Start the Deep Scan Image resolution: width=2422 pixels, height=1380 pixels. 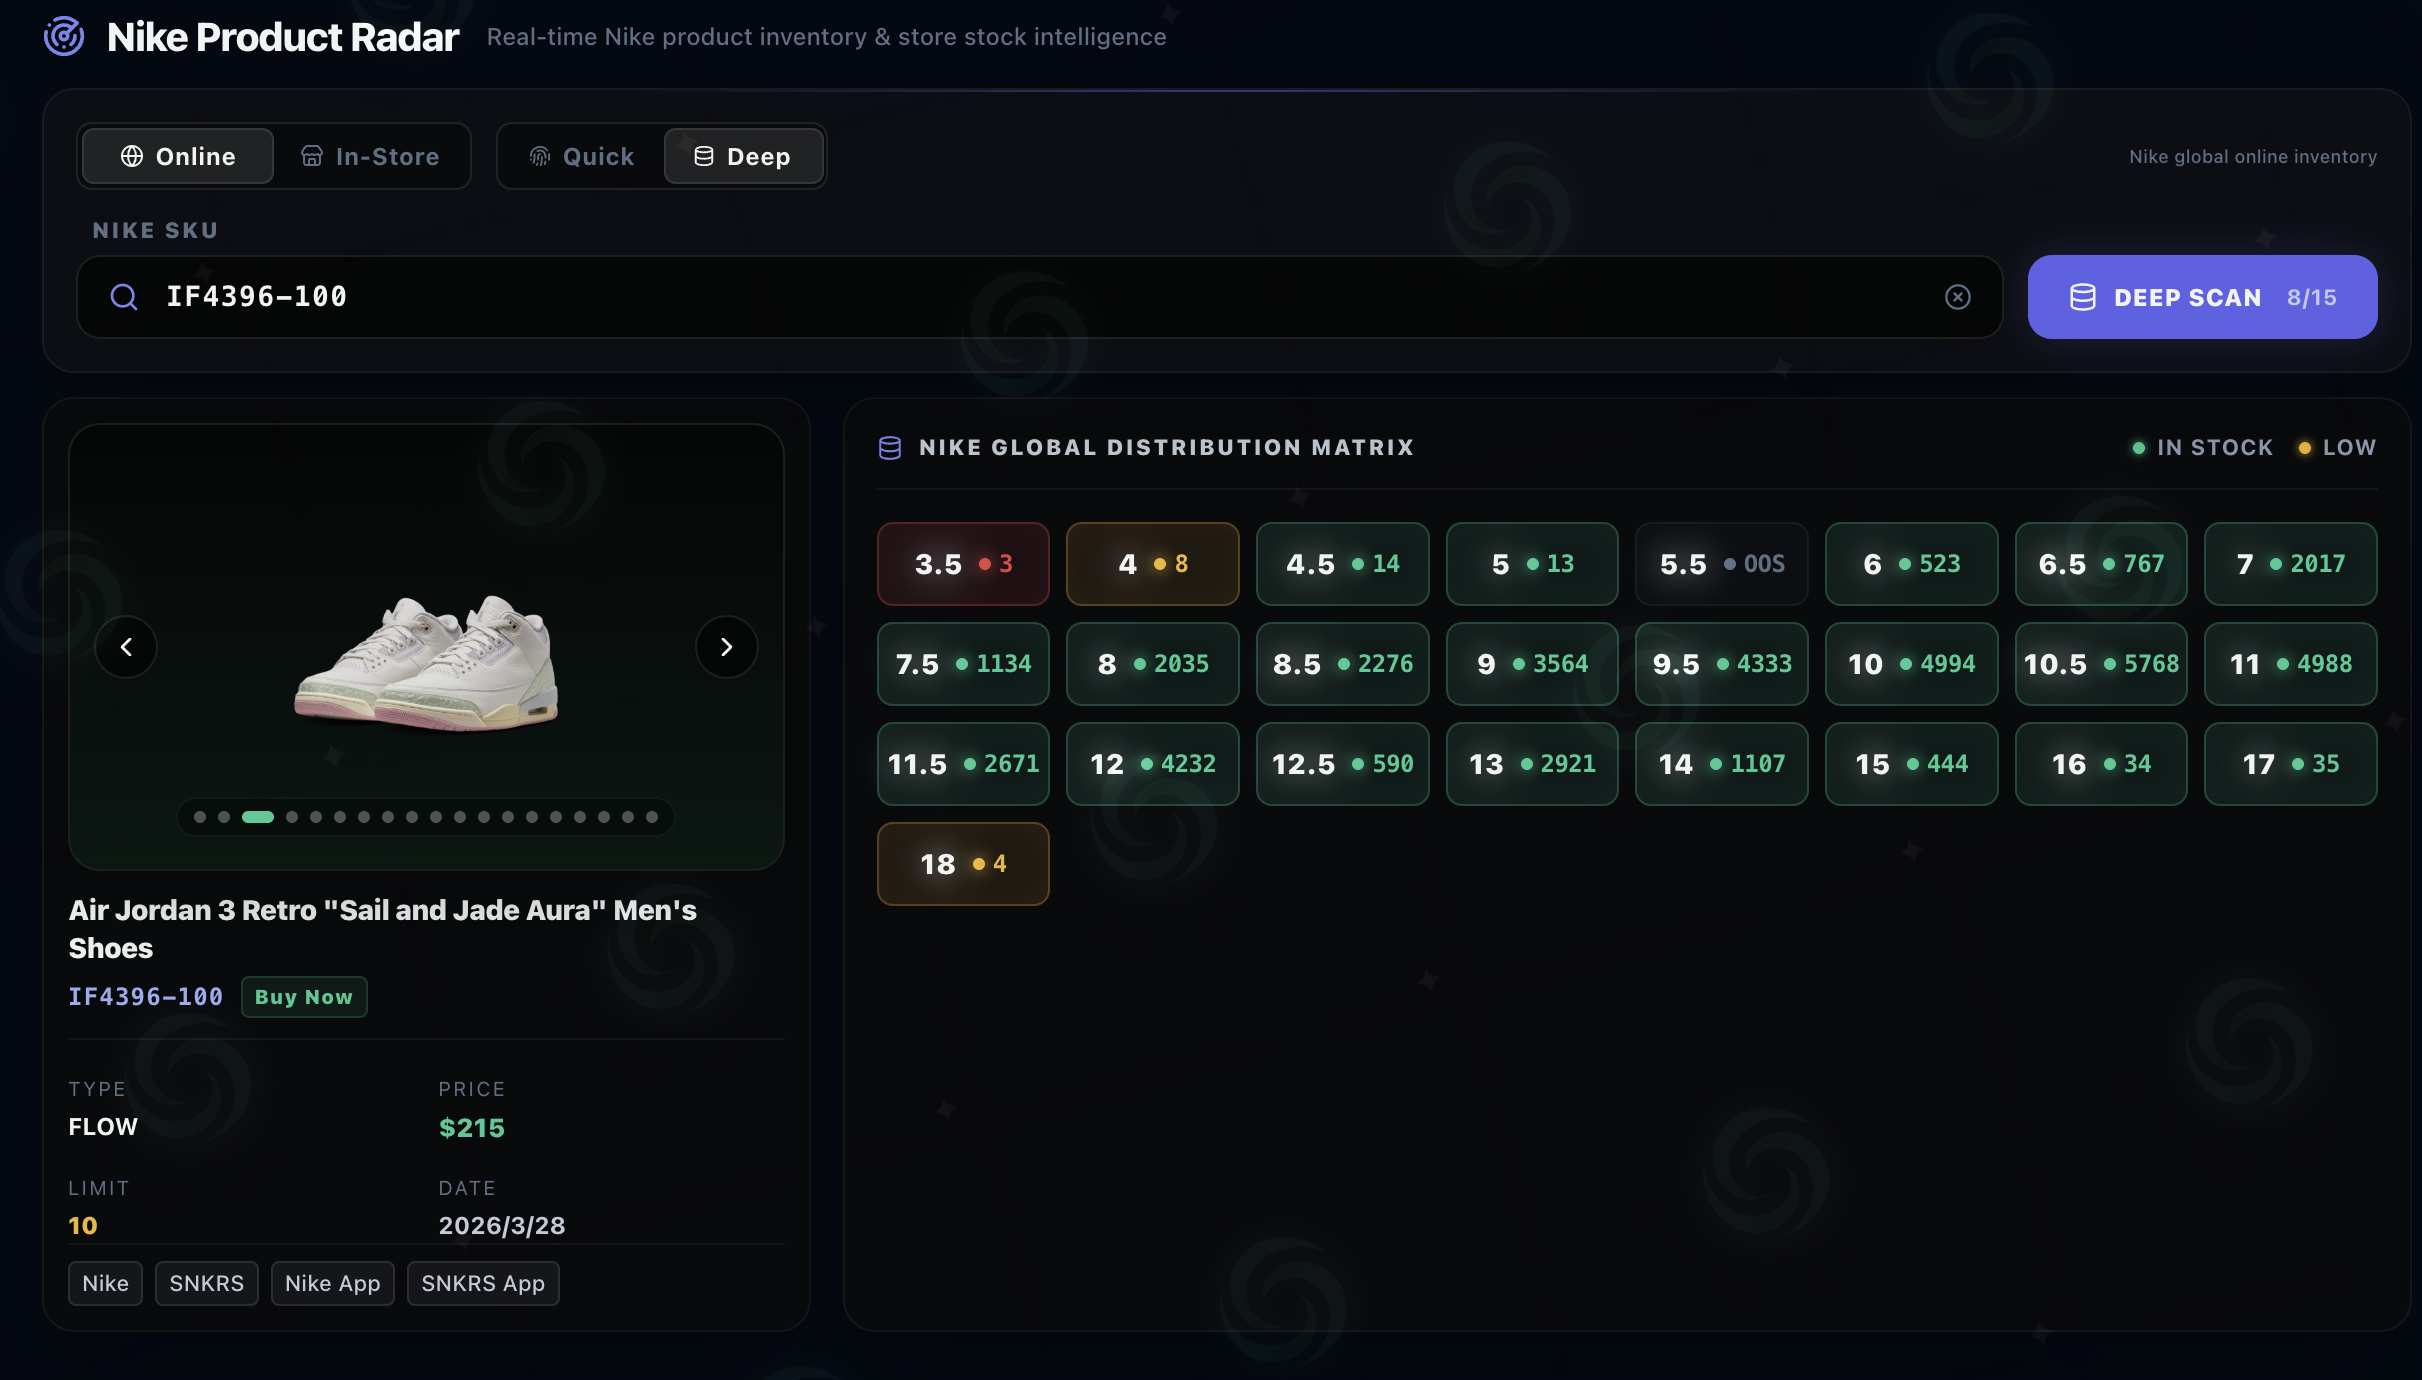point(2201,297)
